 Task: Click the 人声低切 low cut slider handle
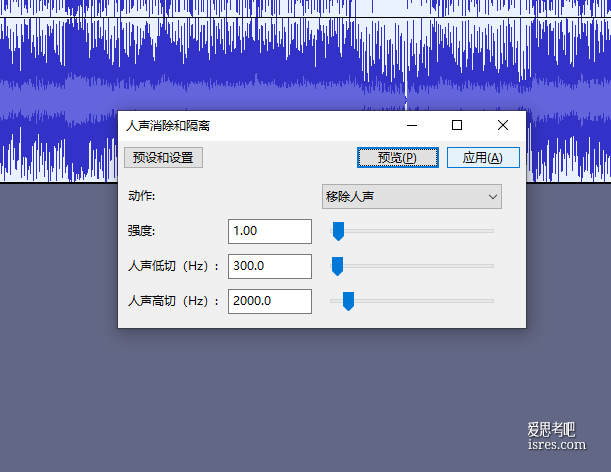click(x=337, y=266)
